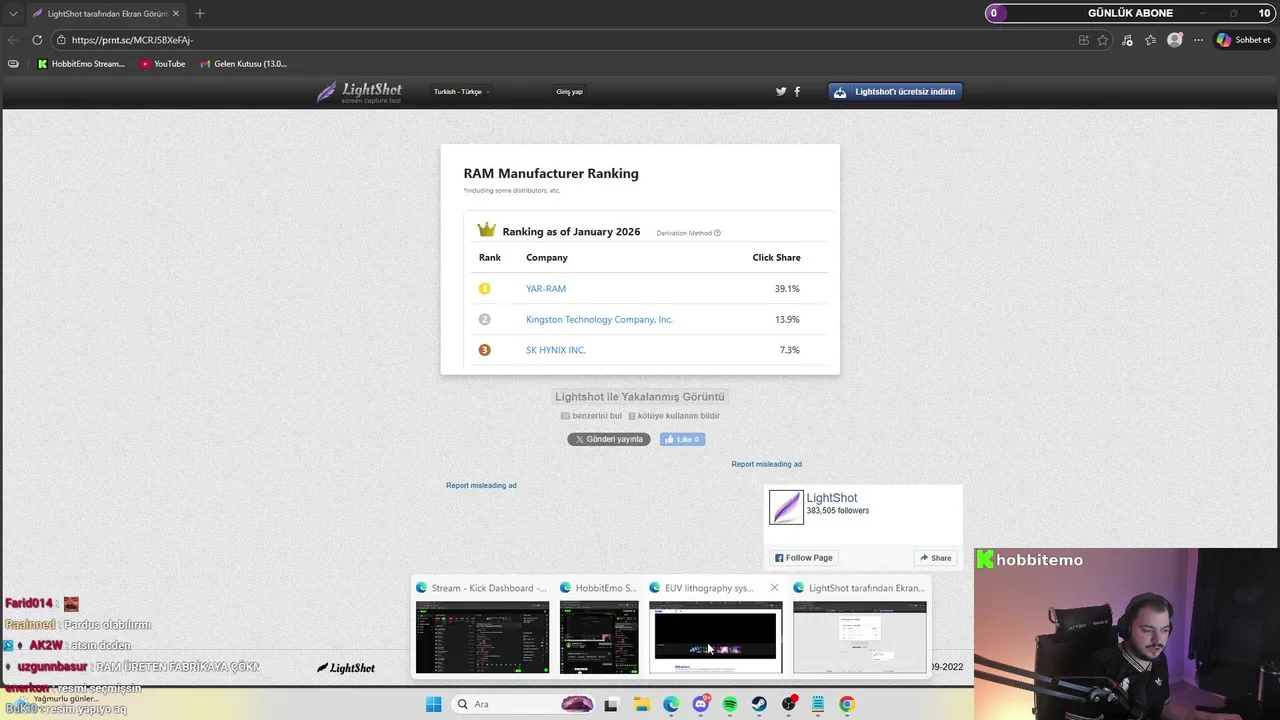
Task: Open Steam from taskbar
Action: pos(759,704)
